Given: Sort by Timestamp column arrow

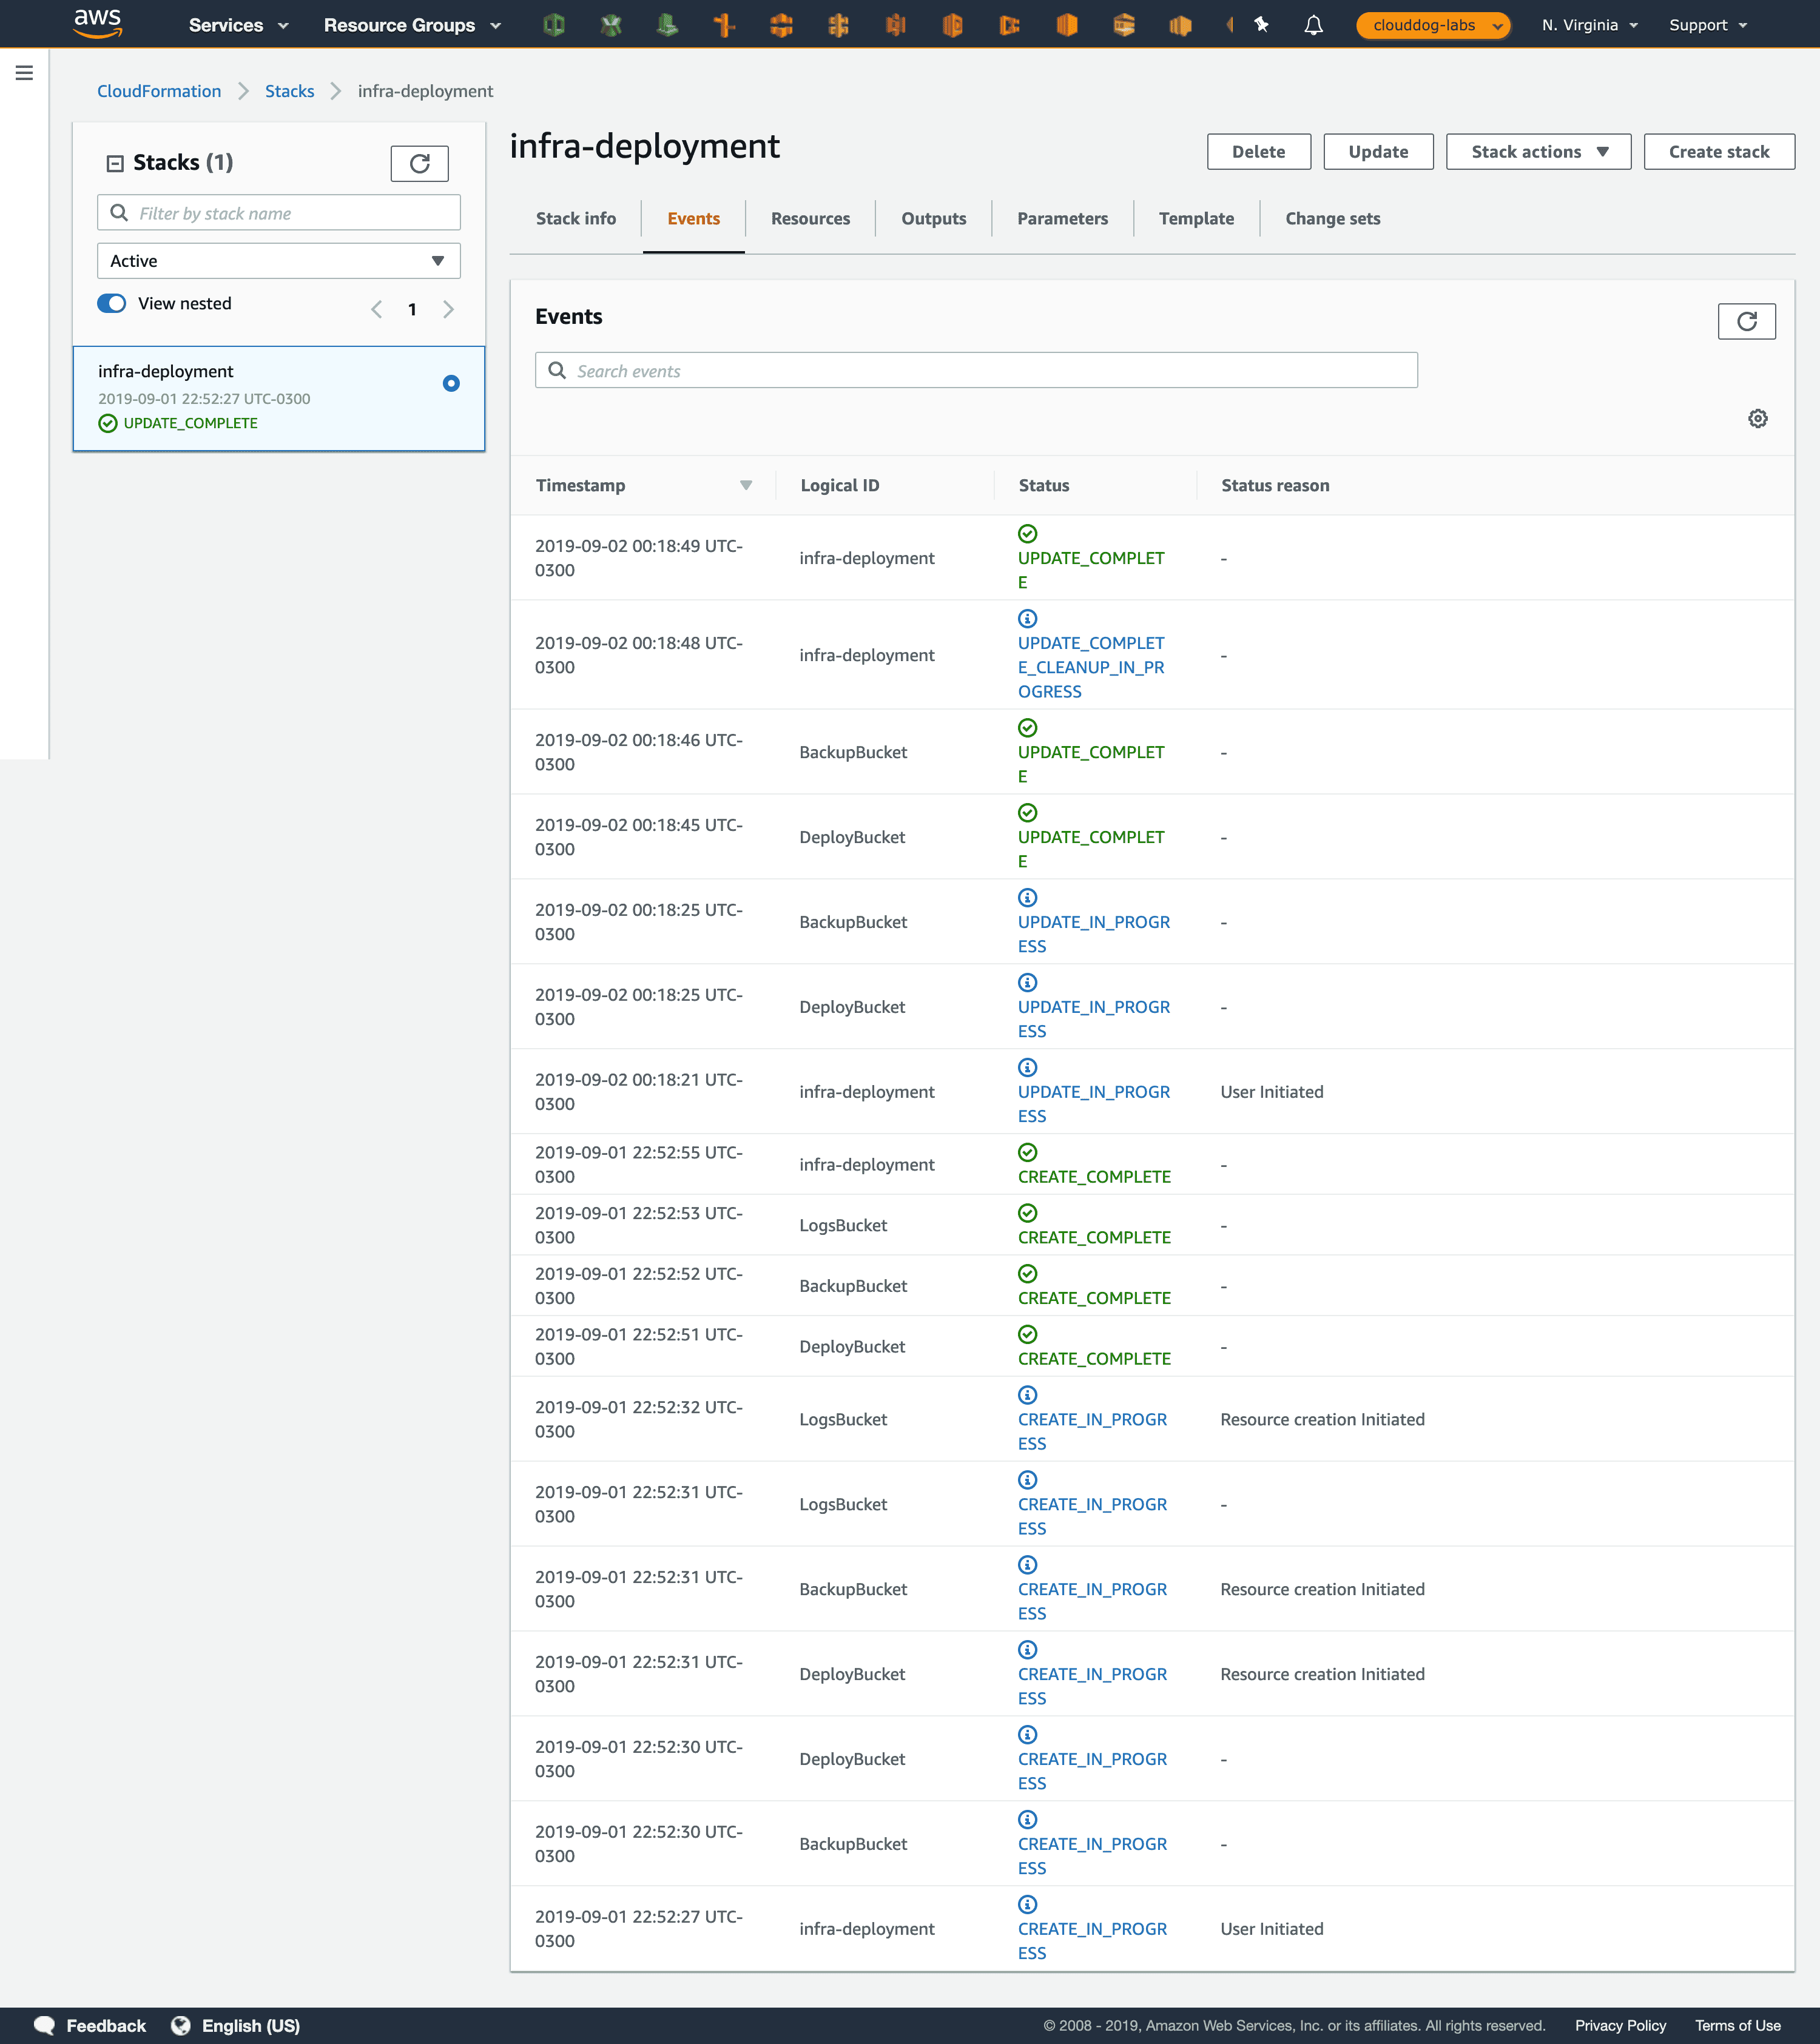Looking at the screenshot, I should click(745, 486).
